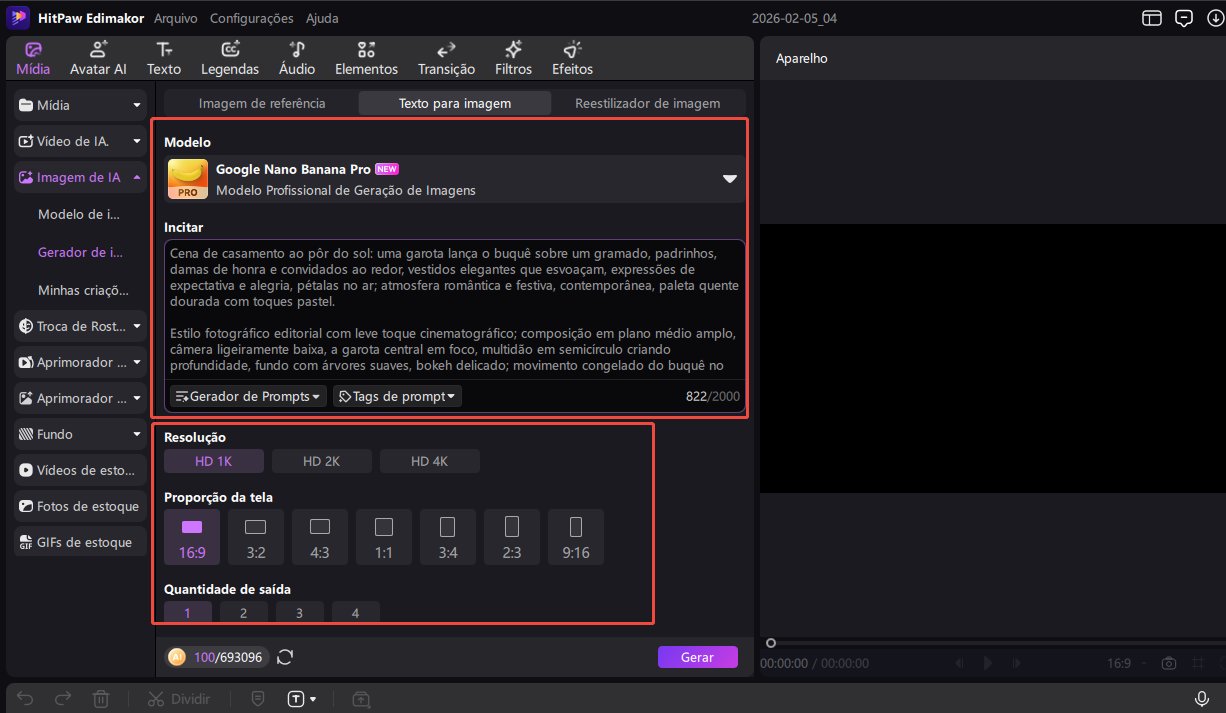Open the Configurações menu
This screenshot has height=713, width=1226.
point(251,18)
